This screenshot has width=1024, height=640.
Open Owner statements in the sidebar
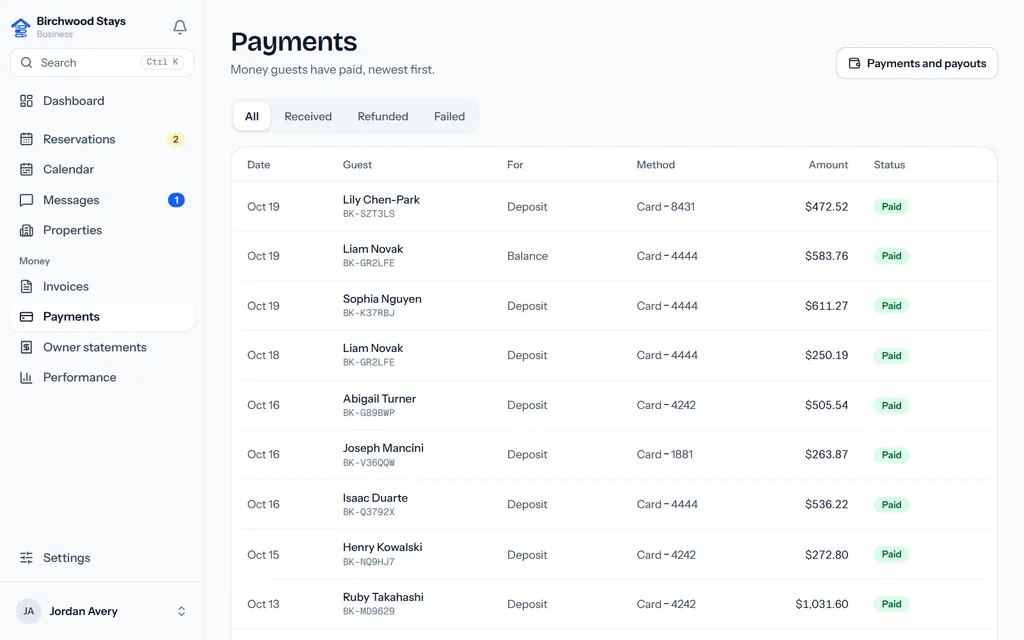(102, 347)
